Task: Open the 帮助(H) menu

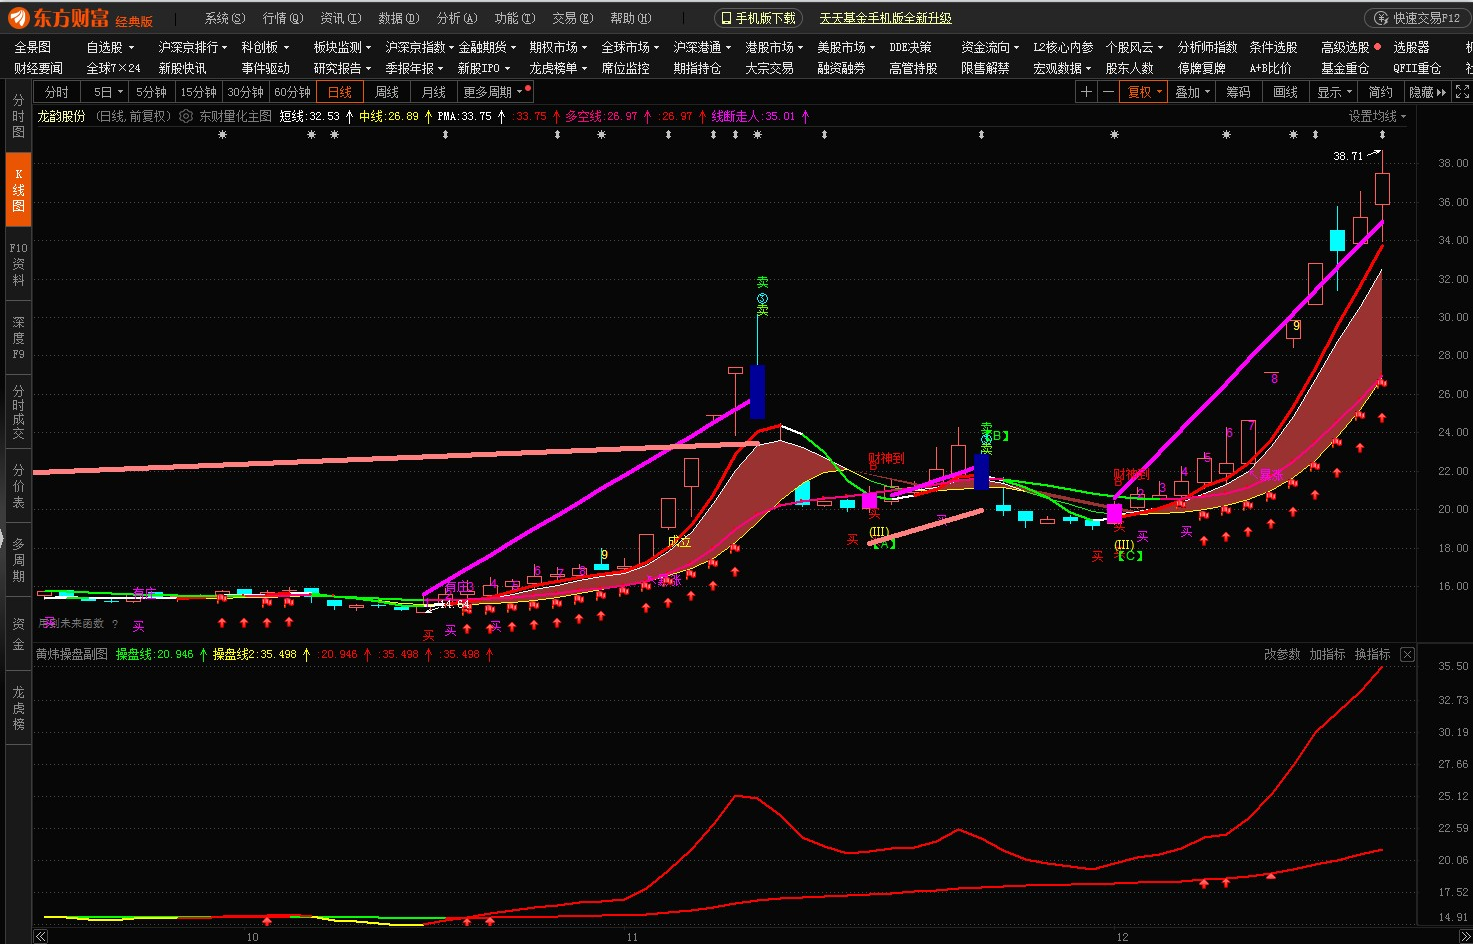Action: 631,18
